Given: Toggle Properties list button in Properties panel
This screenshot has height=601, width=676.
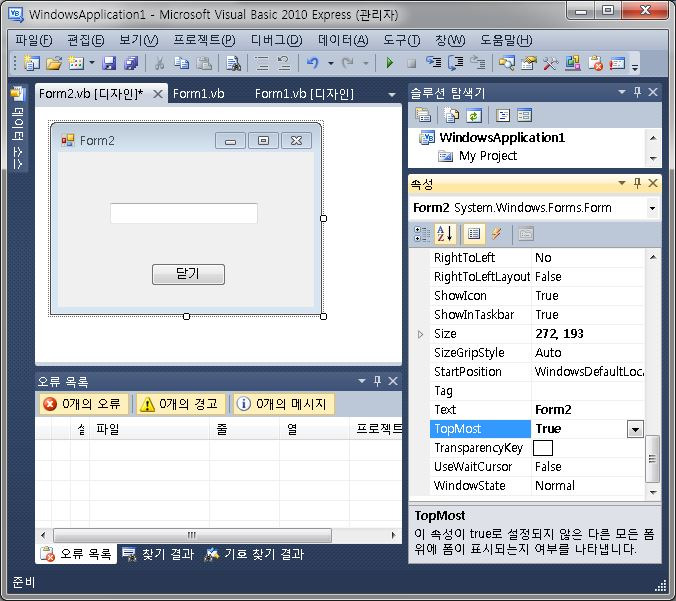Looking at the screenshot, I should coord(474,234).
